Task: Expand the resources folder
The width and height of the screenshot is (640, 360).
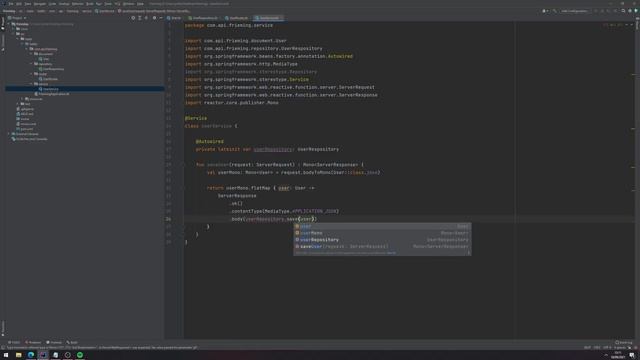Action: 22,99
